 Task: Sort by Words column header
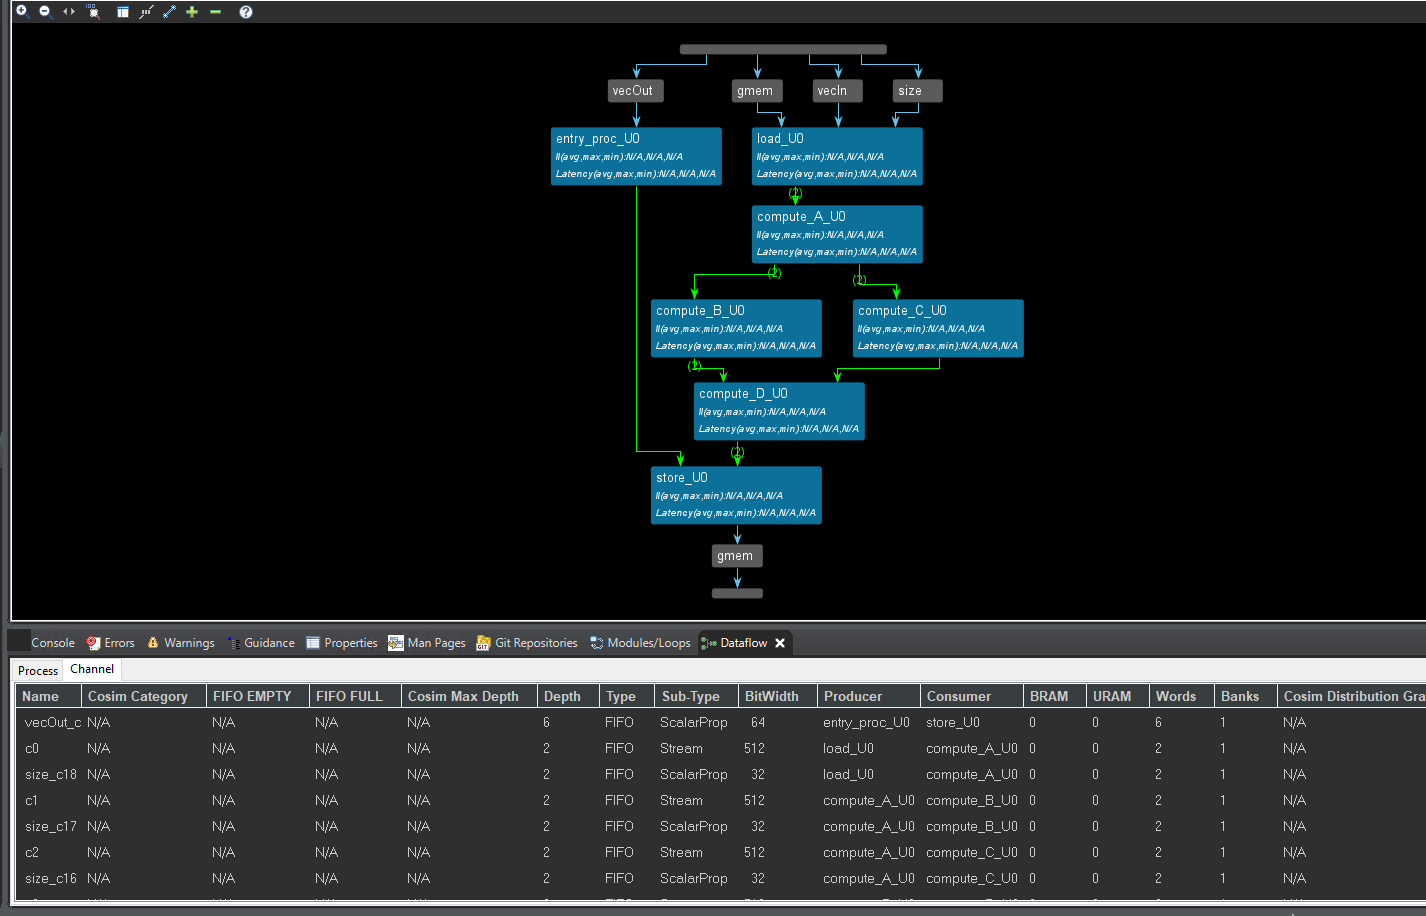tap(1181, 696)
